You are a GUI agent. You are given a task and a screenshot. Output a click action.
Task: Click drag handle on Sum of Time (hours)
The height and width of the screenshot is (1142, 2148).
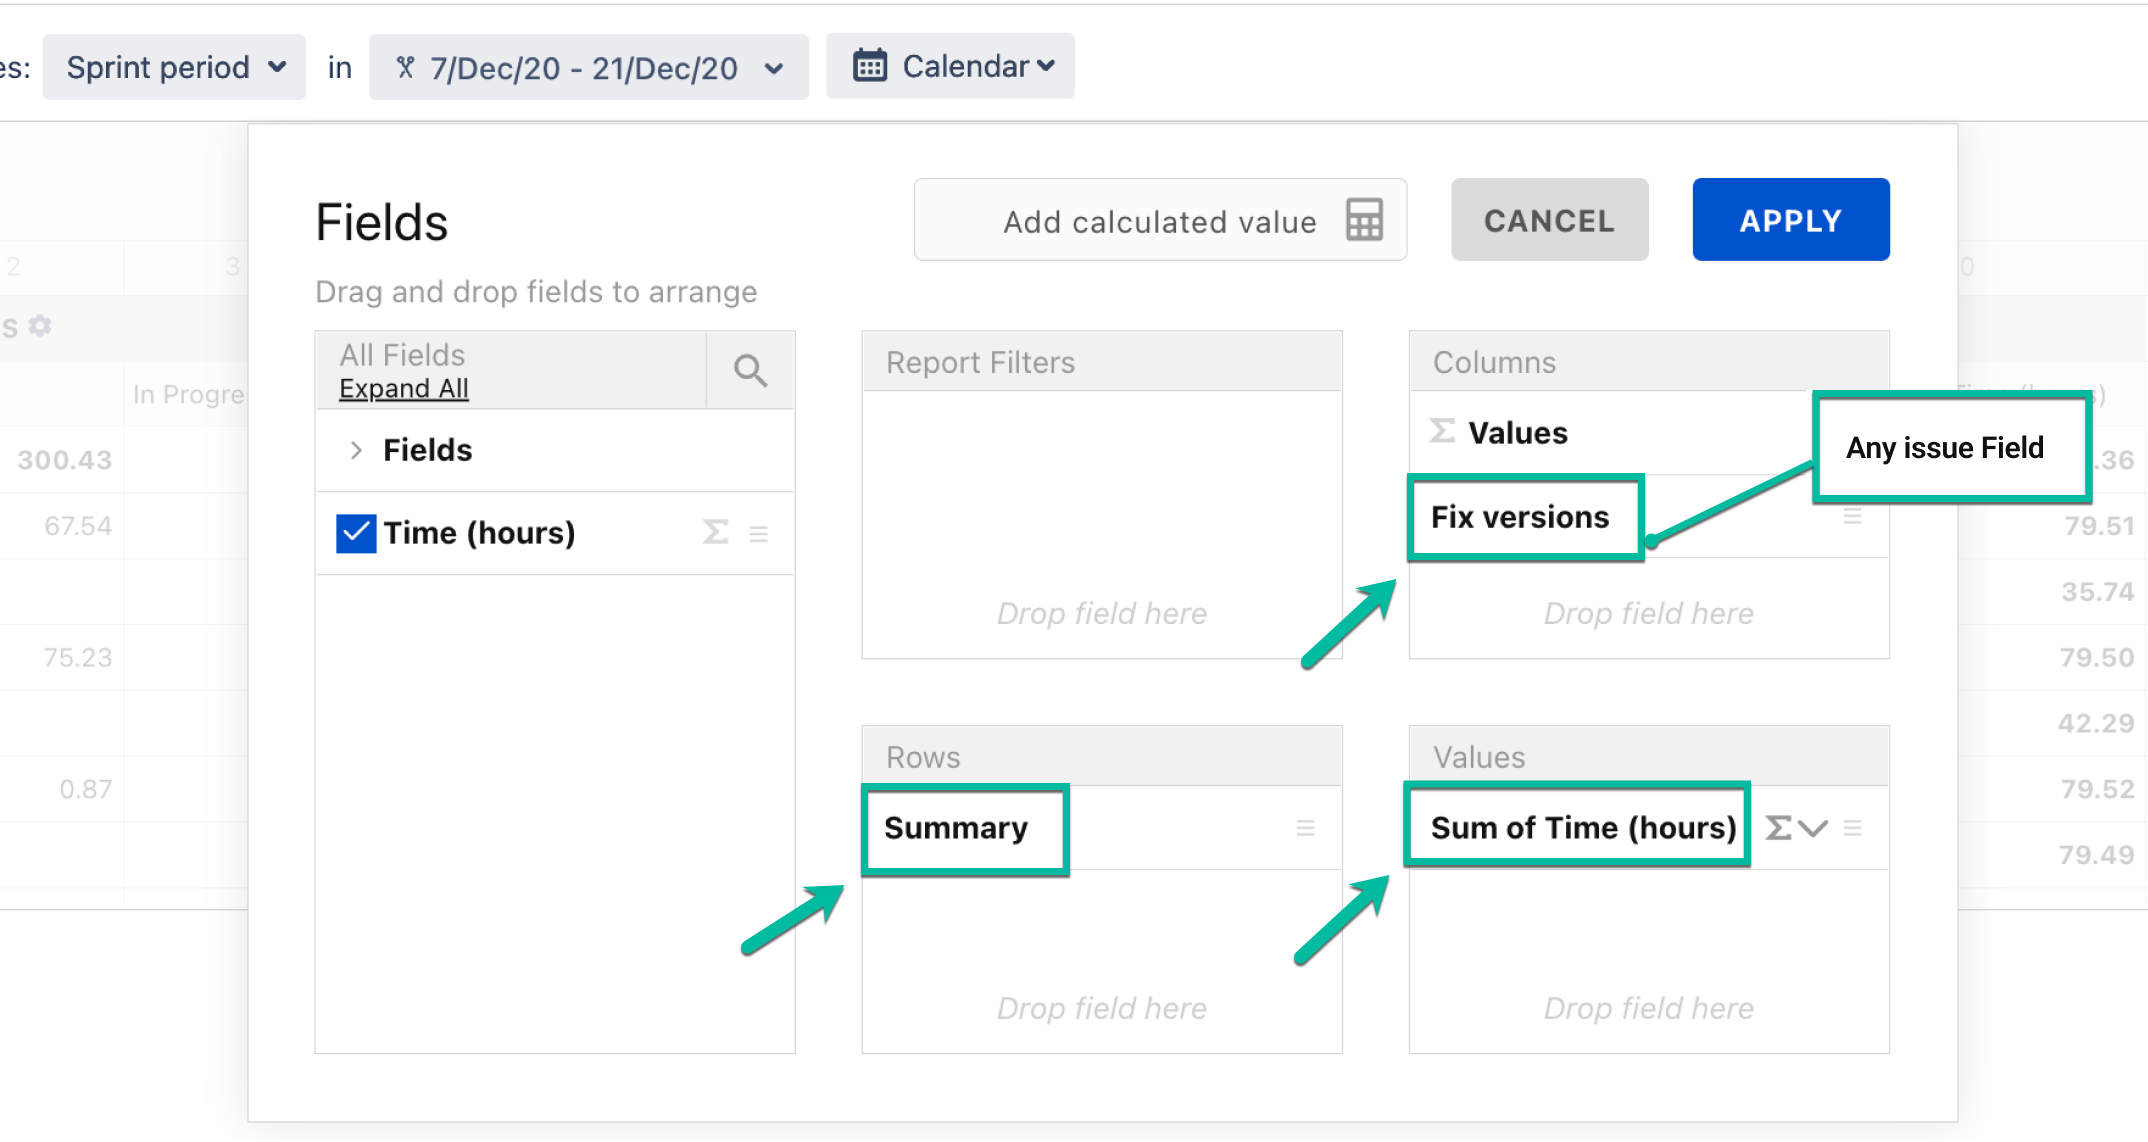[x=1852, y=828]
